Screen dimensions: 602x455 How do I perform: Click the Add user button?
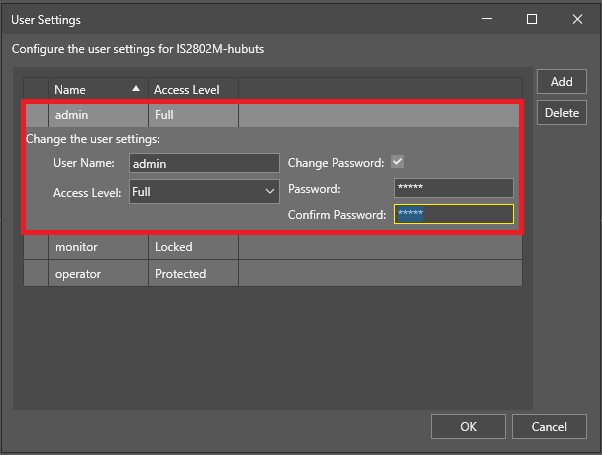(x=561, y=82)
